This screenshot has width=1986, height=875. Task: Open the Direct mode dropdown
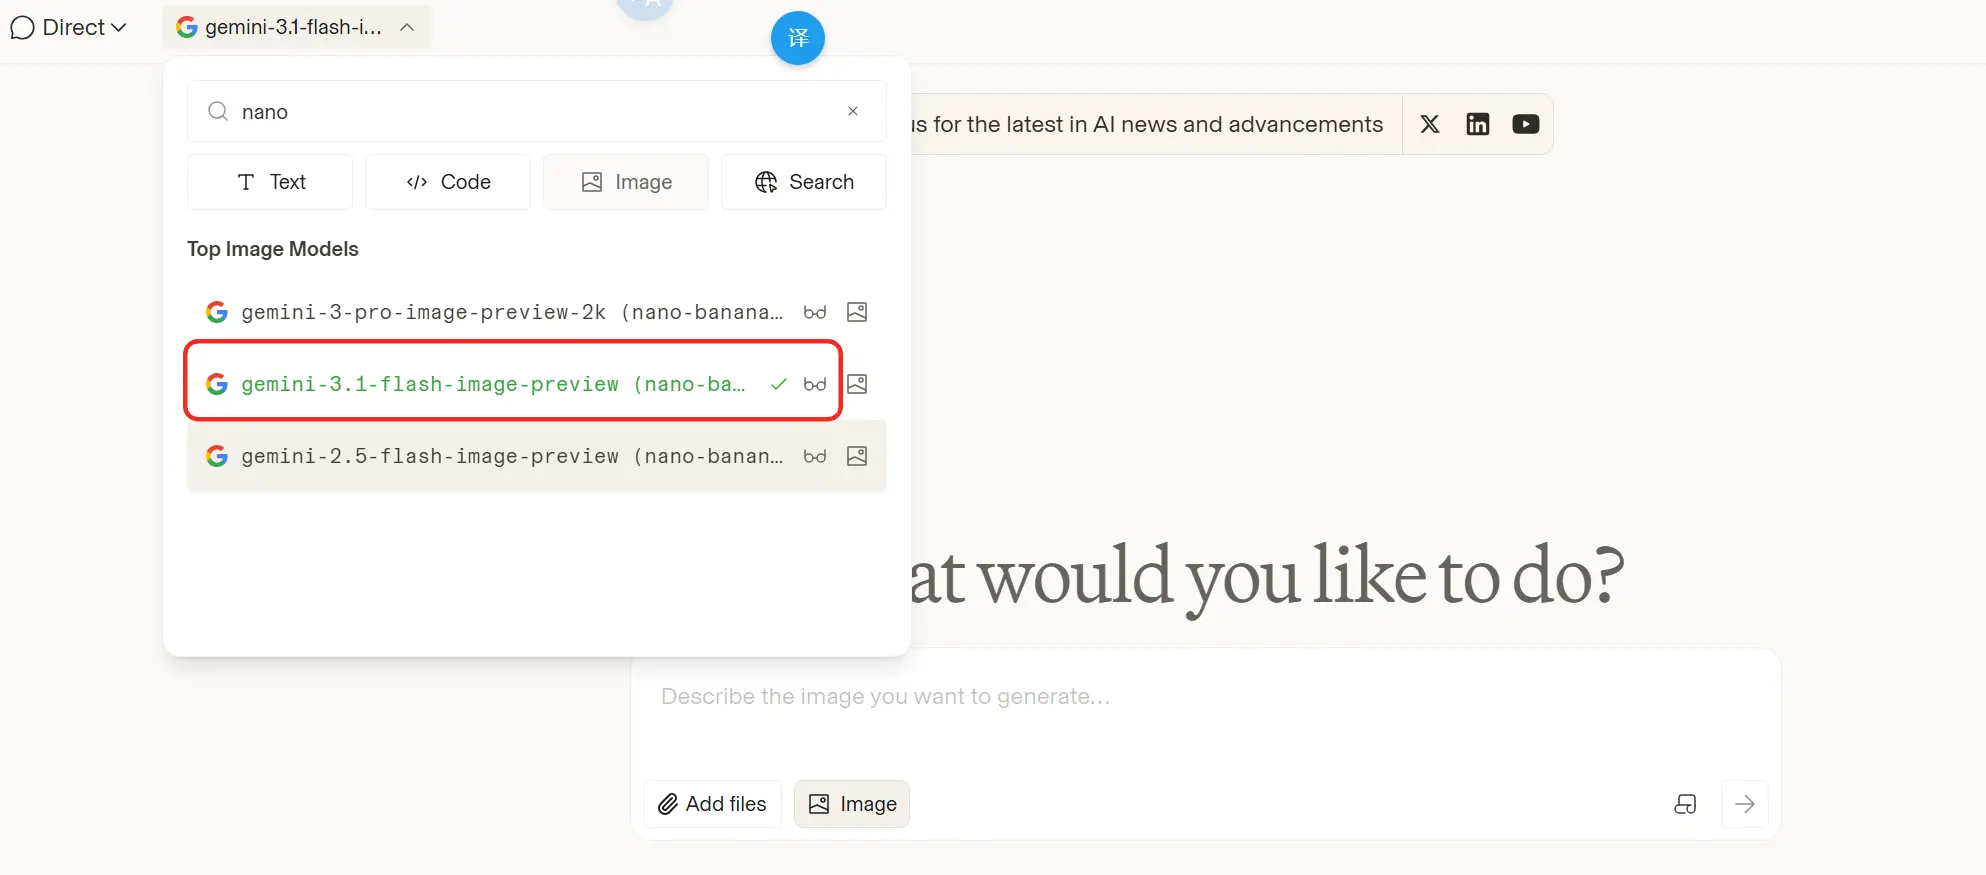(x=69, y=27)
